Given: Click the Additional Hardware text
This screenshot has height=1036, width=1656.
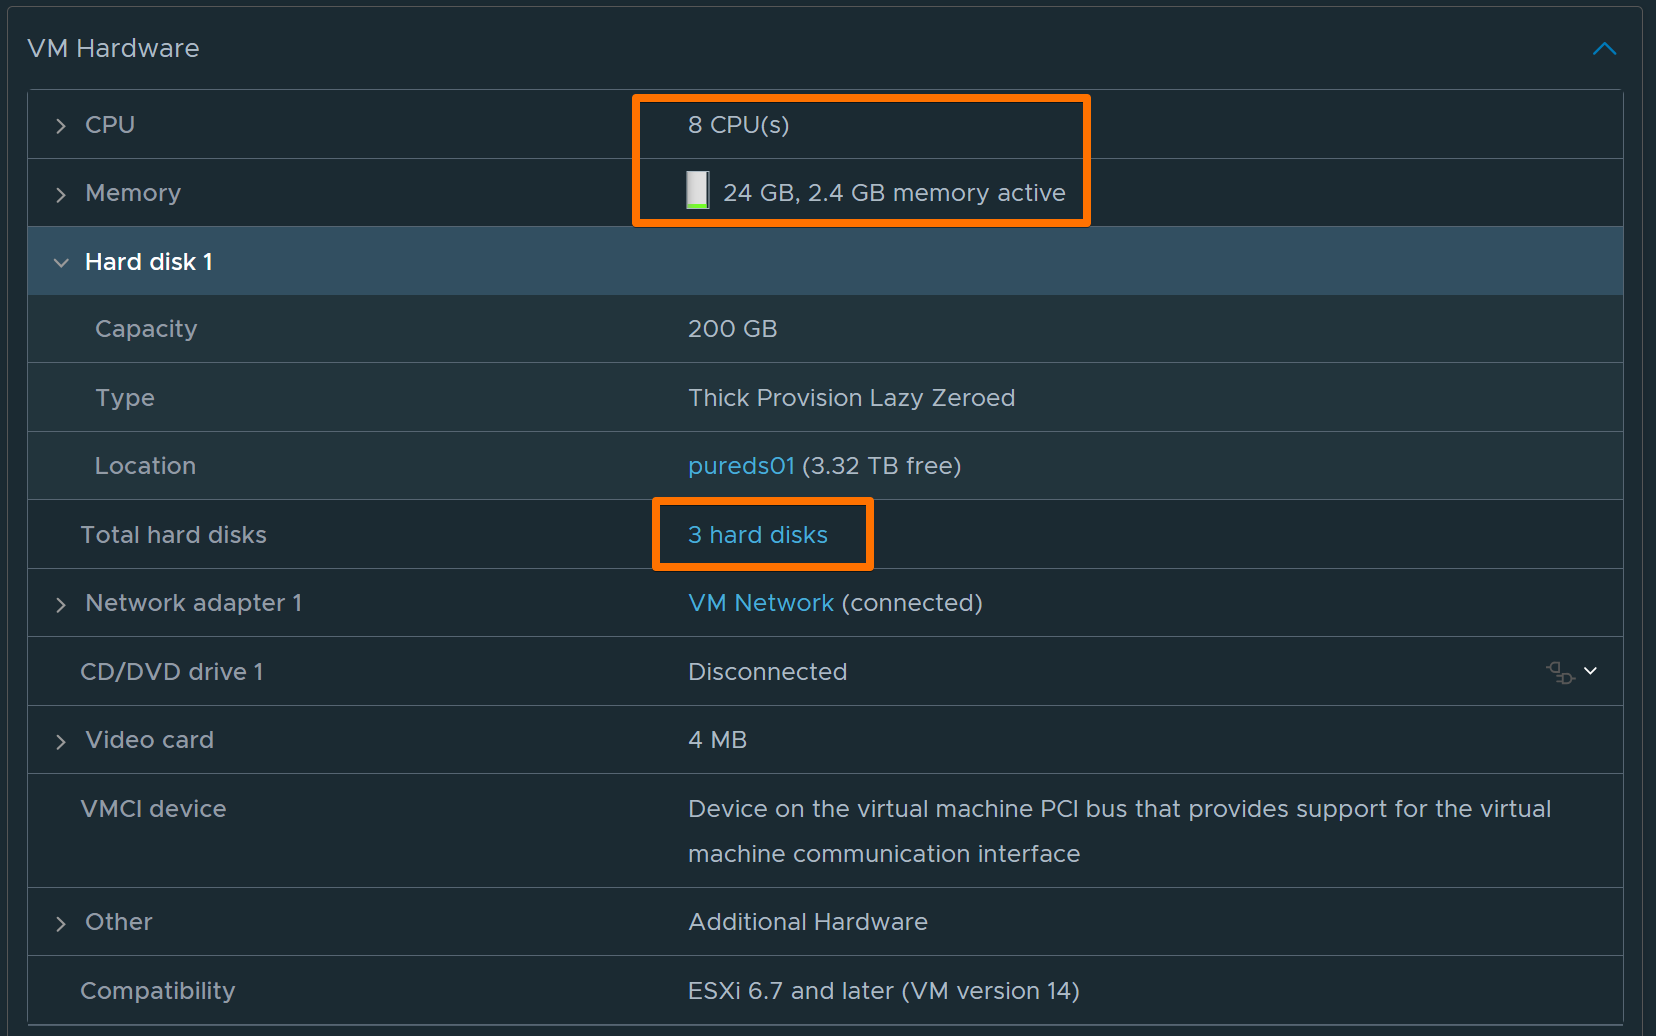Looking at the screenshot, I should [x=808, y=922].
